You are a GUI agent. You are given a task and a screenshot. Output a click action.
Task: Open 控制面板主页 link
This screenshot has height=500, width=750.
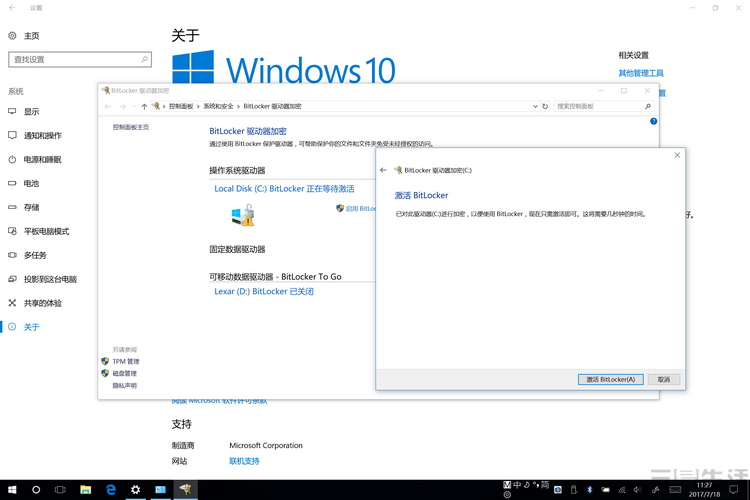(131, 127)
